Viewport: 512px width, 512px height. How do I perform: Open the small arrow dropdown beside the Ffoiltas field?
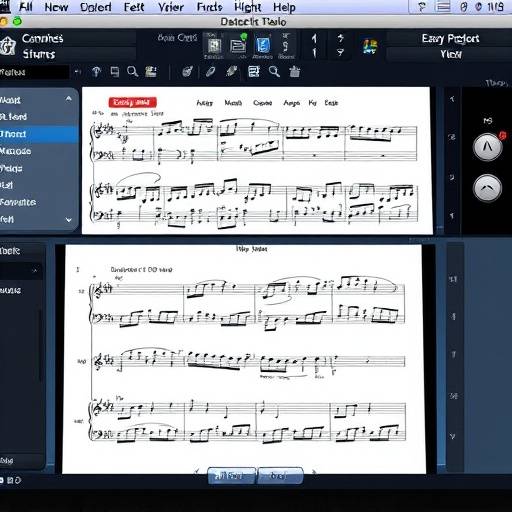point(77,72)
